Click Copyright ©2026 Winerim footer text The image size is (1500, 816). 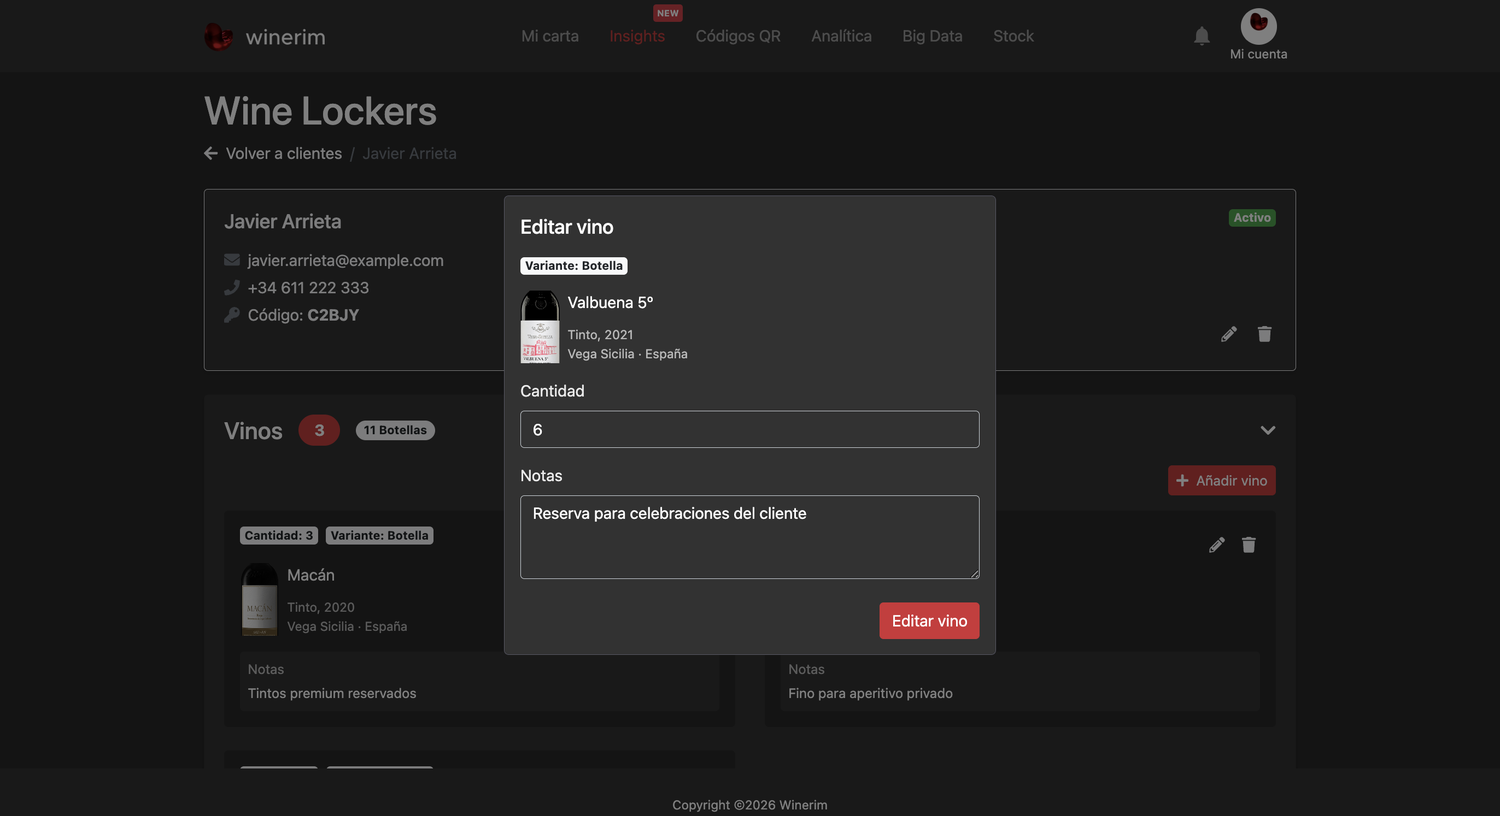pyautogui.click(x=750, y=805)
